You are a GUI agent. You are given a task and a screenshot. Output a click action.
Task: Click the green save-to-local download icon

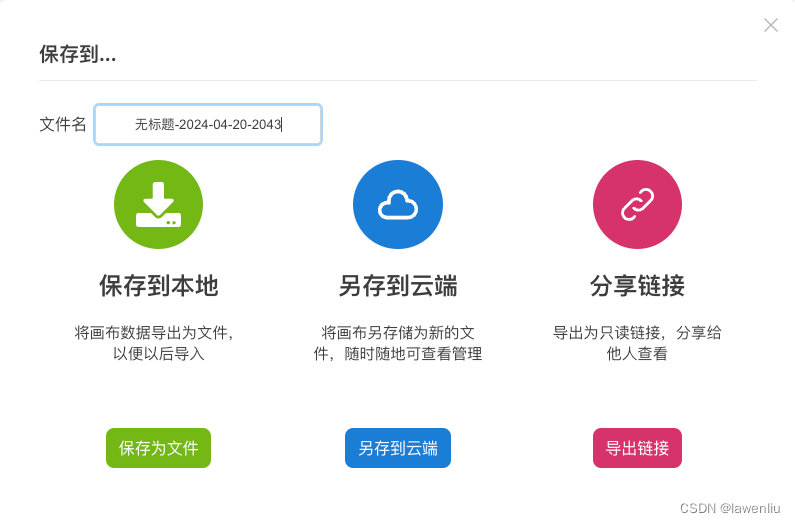(158, 204)
